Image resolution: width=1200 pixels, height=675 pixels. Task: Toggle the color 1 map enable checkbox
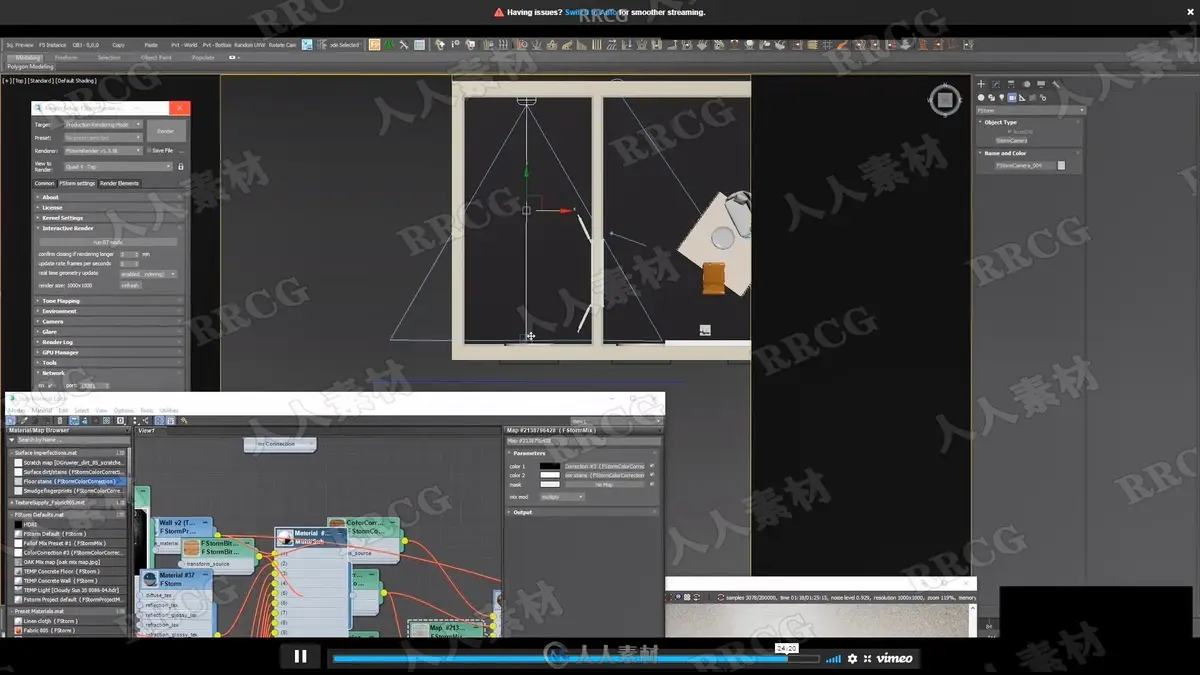tap(652, 466)
